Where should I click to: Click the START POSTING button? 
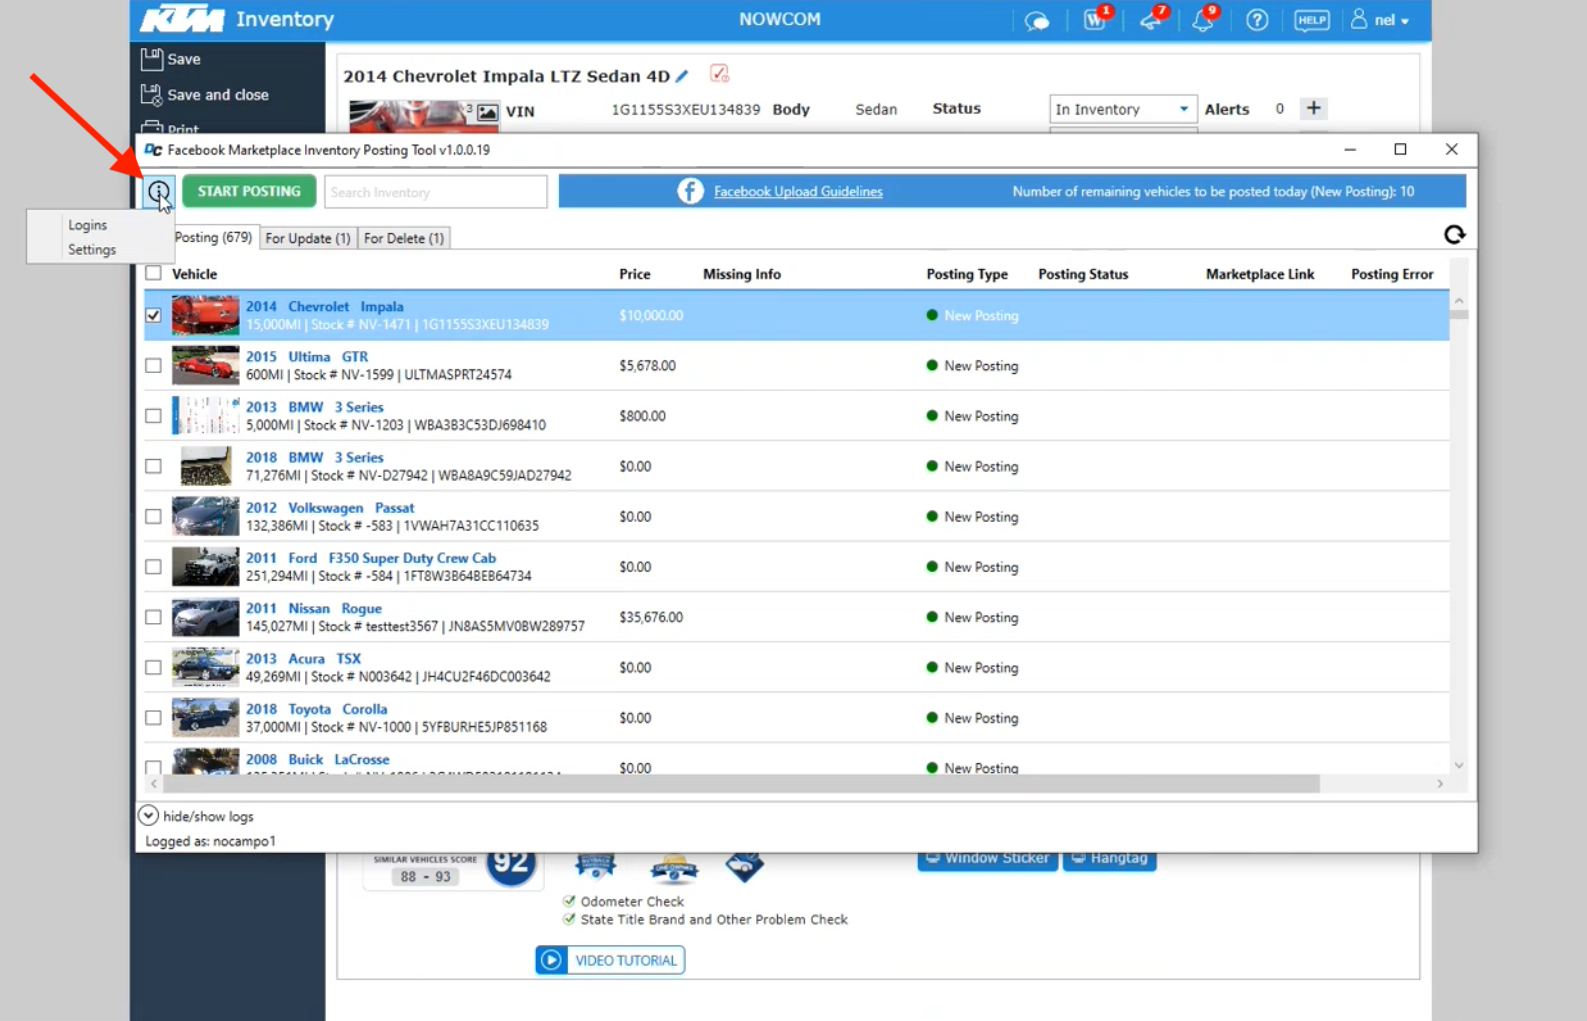click(x=249, y=191)
